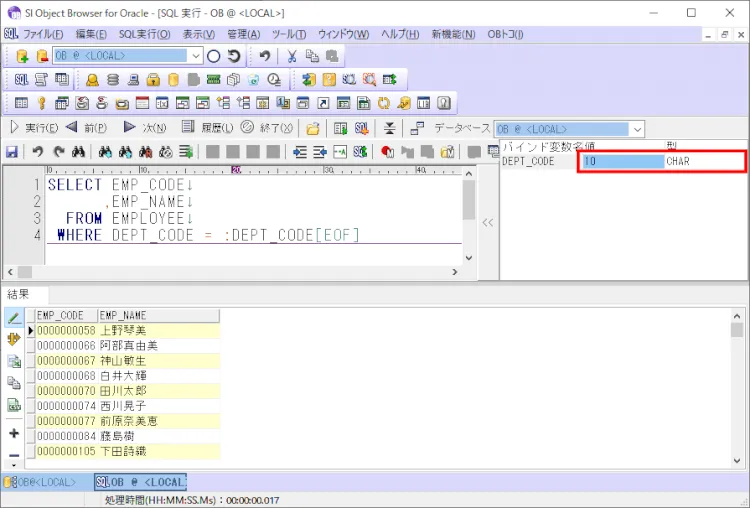This screenshot has height=508, width=750.
Task: Click the circular rollback arrow icon beside connection dropdown
Action: point(234,56)
